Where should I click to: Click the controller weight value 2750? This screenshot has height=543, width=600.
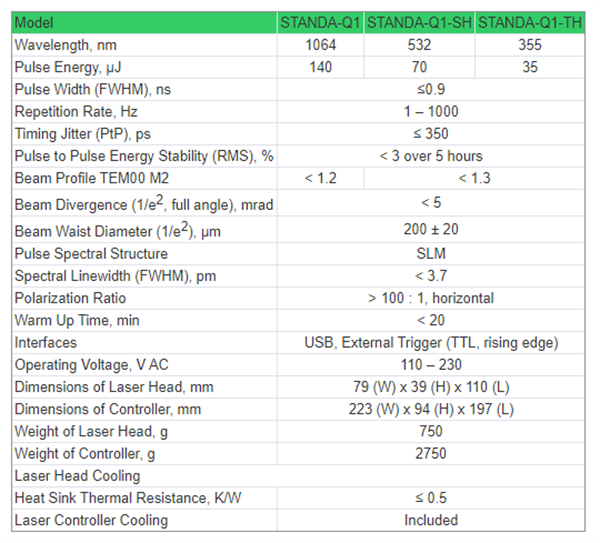click(431, 454)
